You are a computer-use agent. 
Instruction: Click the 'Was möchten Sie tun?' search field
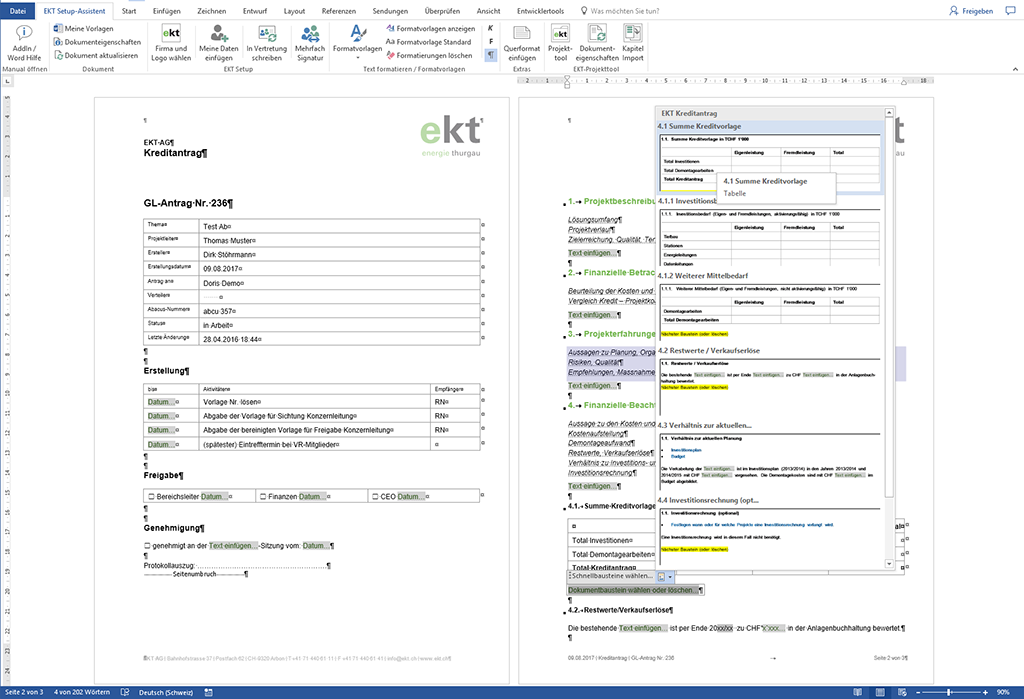(x=625, y=11)
